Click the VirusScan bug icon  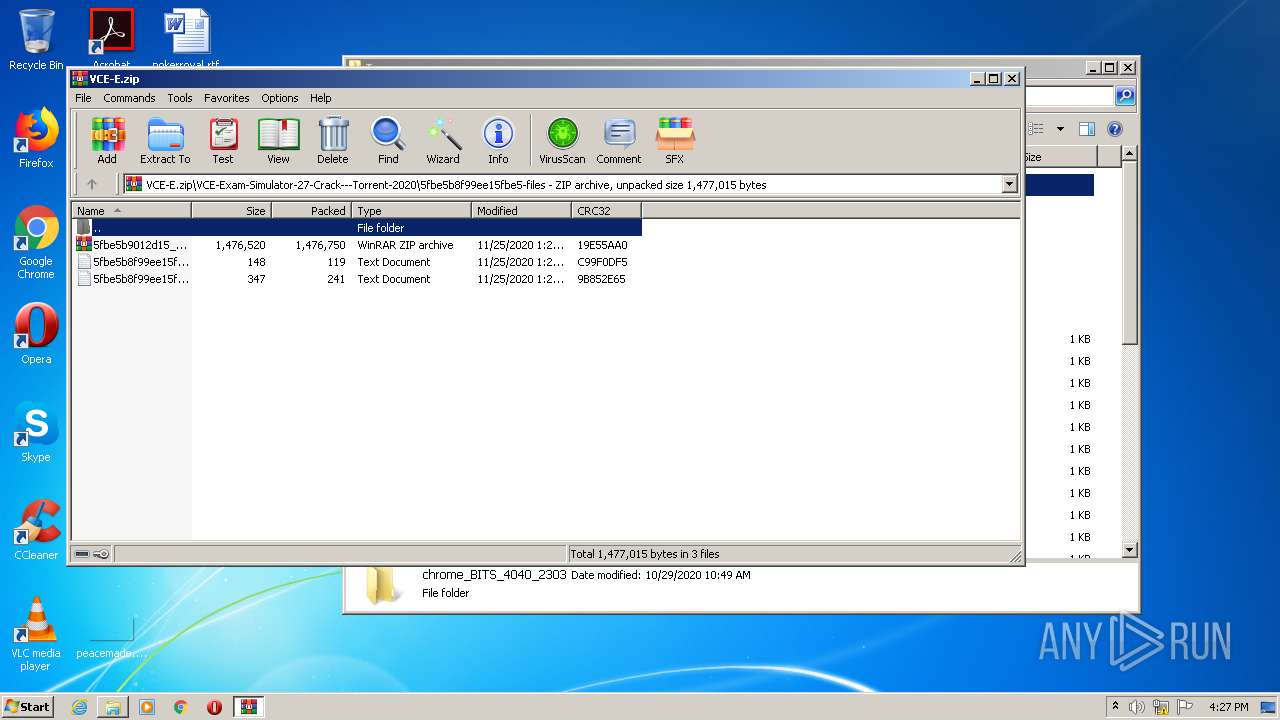tap(562, 140)
